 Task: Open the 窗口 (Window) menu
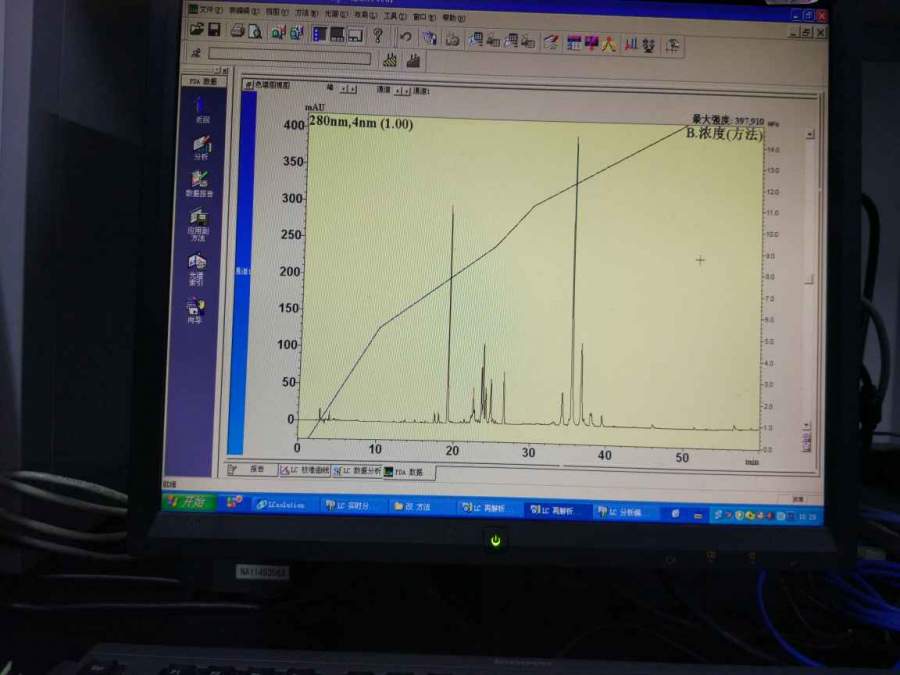424,17
